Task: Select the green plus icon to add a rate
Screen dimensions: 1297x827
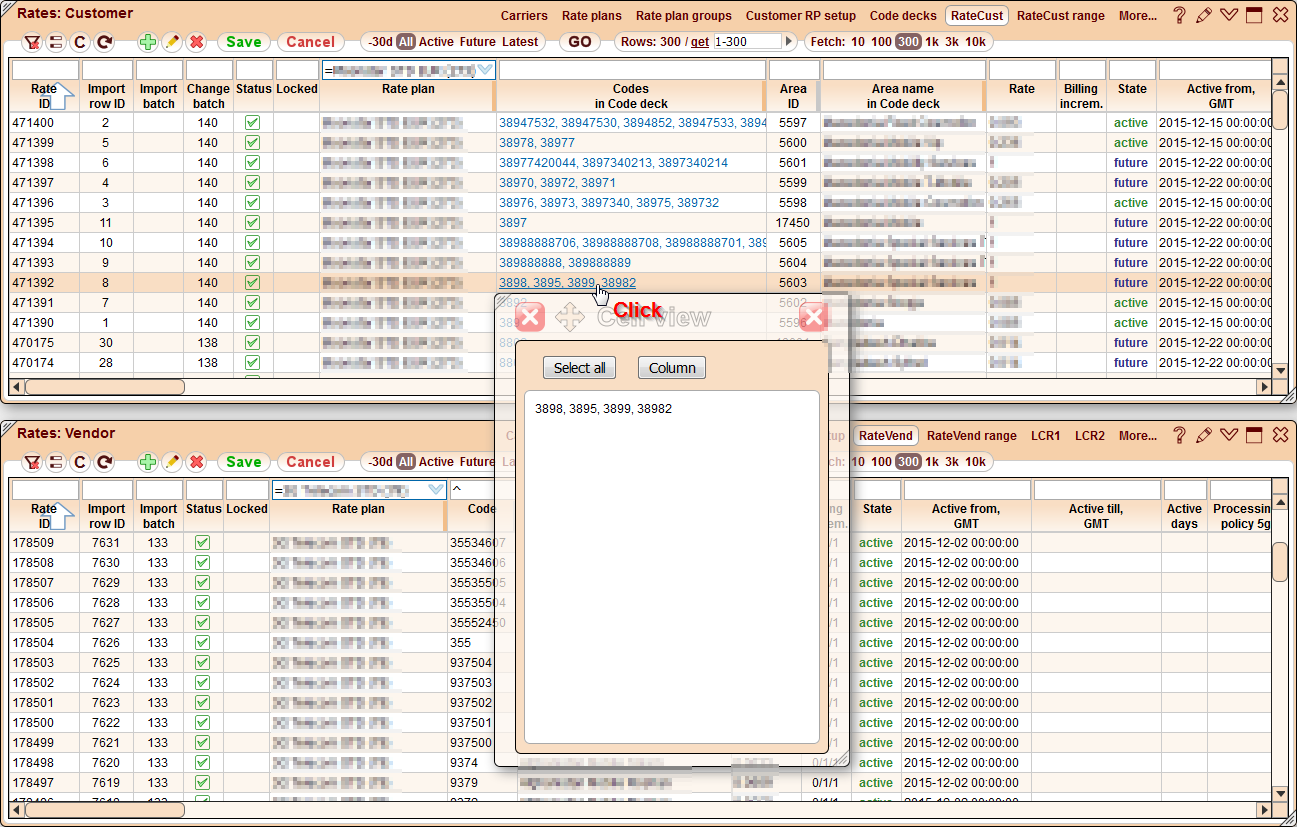Action: 147,42
